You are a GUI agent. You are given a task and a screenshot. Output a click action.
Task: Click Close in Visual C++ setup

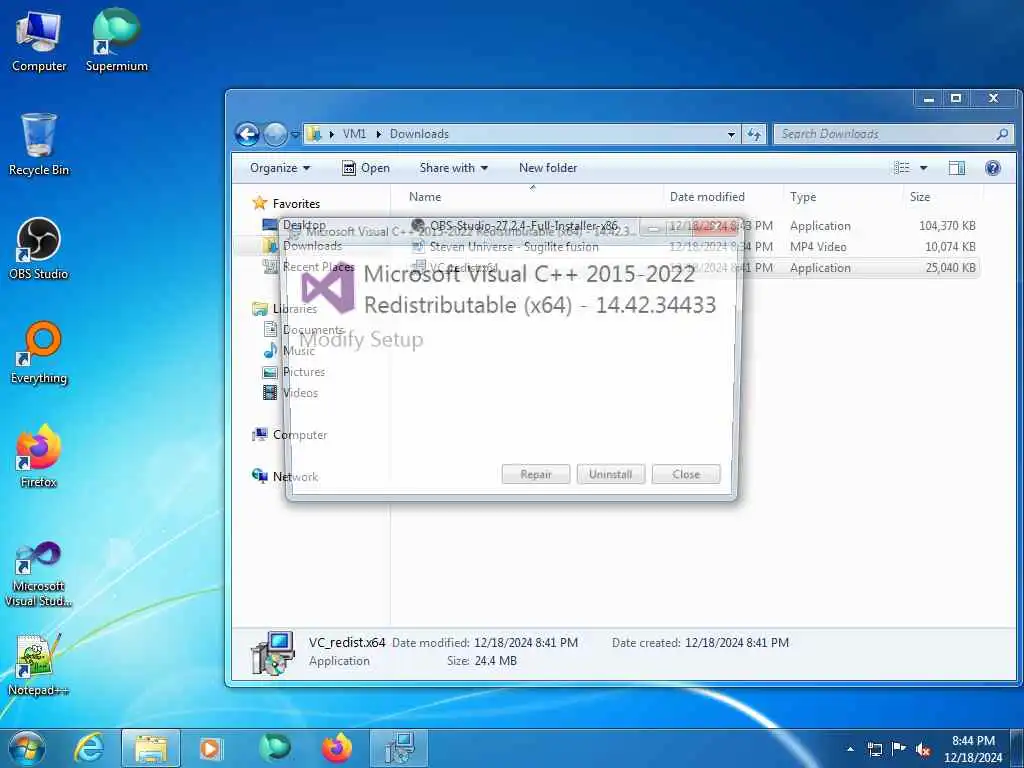(x=686, y=474)
